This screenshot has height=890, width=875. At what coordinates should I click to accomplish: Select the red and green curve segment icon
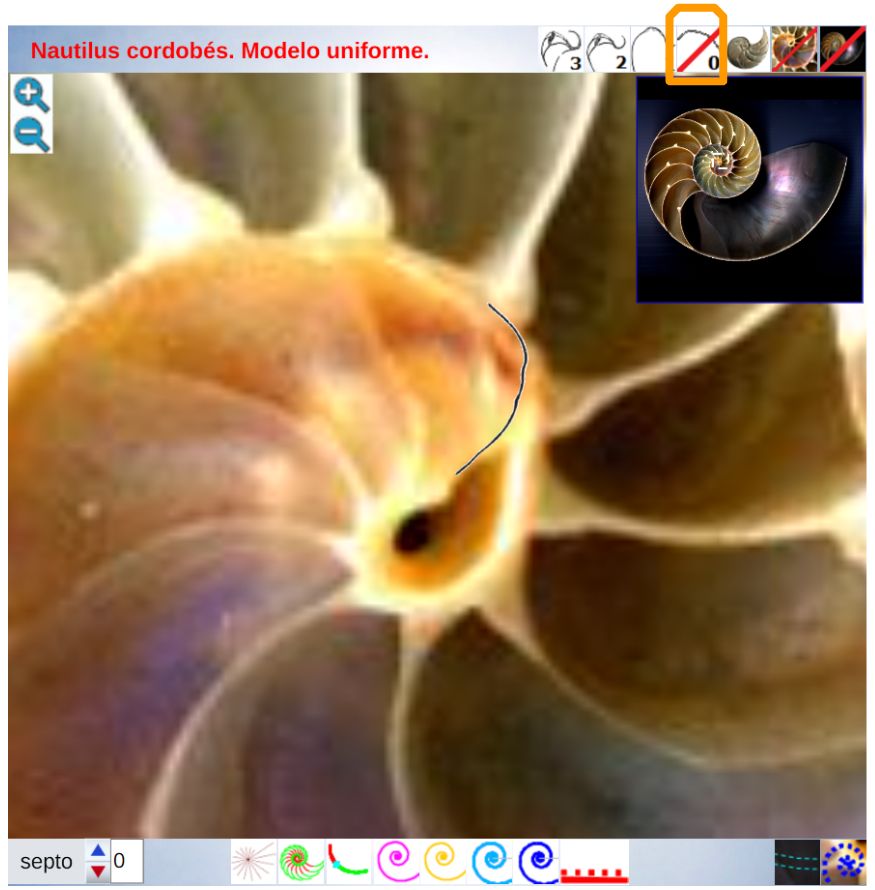347,861
